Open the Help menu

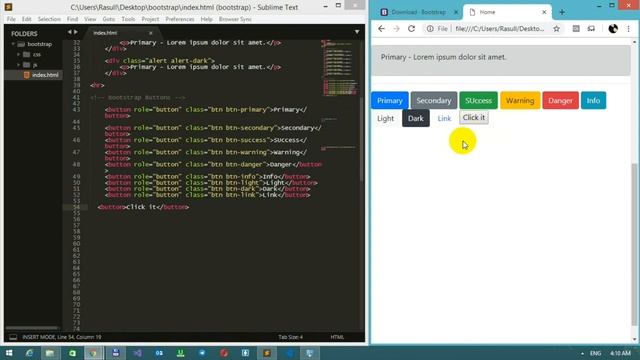[207, 19]
